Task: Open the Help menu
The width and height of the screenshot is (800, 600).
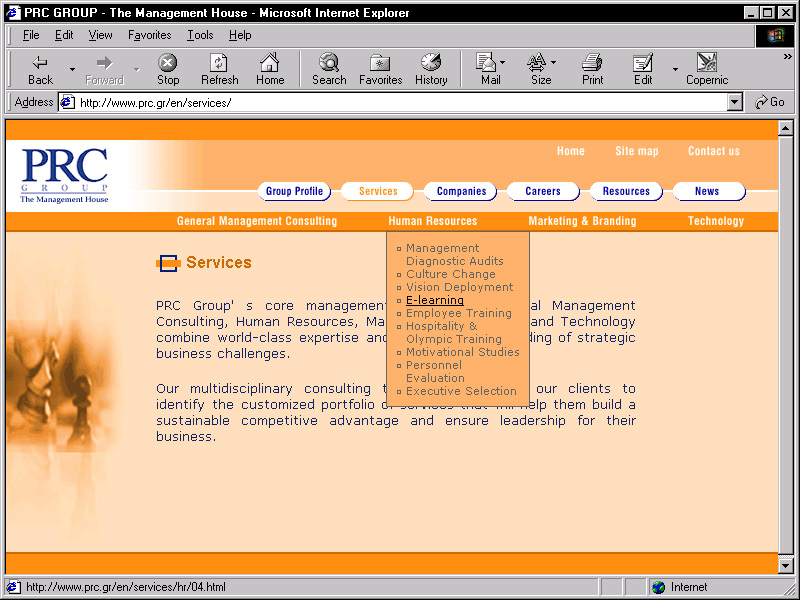Action: pos(240,35)
